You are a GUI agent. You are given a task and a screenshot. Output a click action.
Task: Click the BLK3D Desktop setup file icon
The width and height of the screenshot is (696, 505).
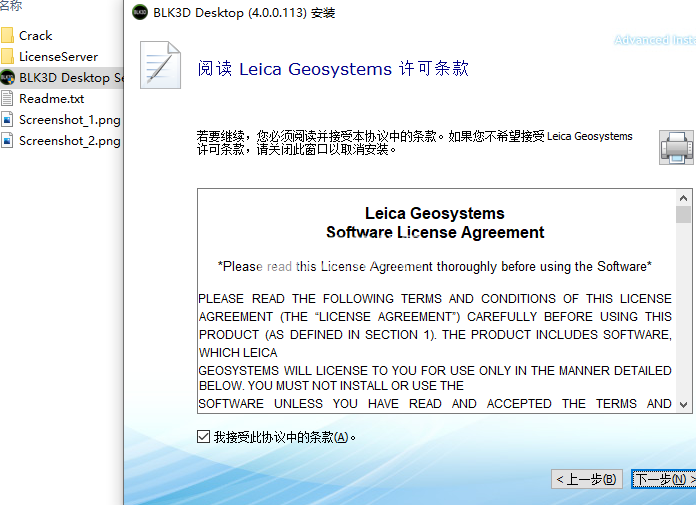pos(7,78)
